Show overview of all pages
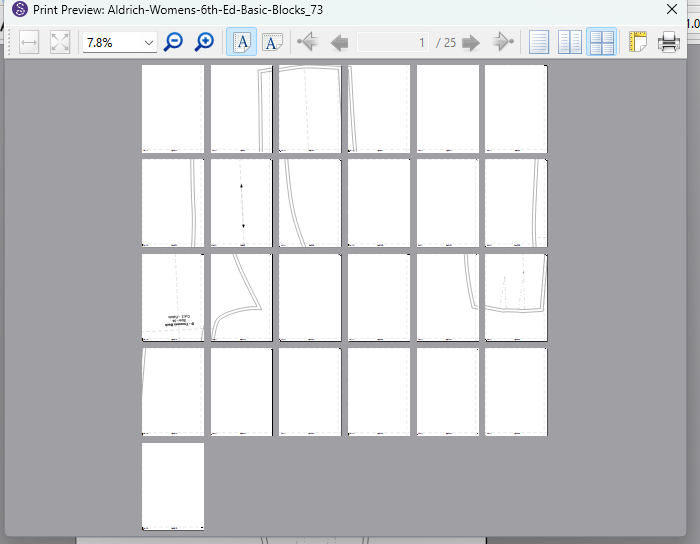This screenshot has height=544, width=700. (601, 42)
